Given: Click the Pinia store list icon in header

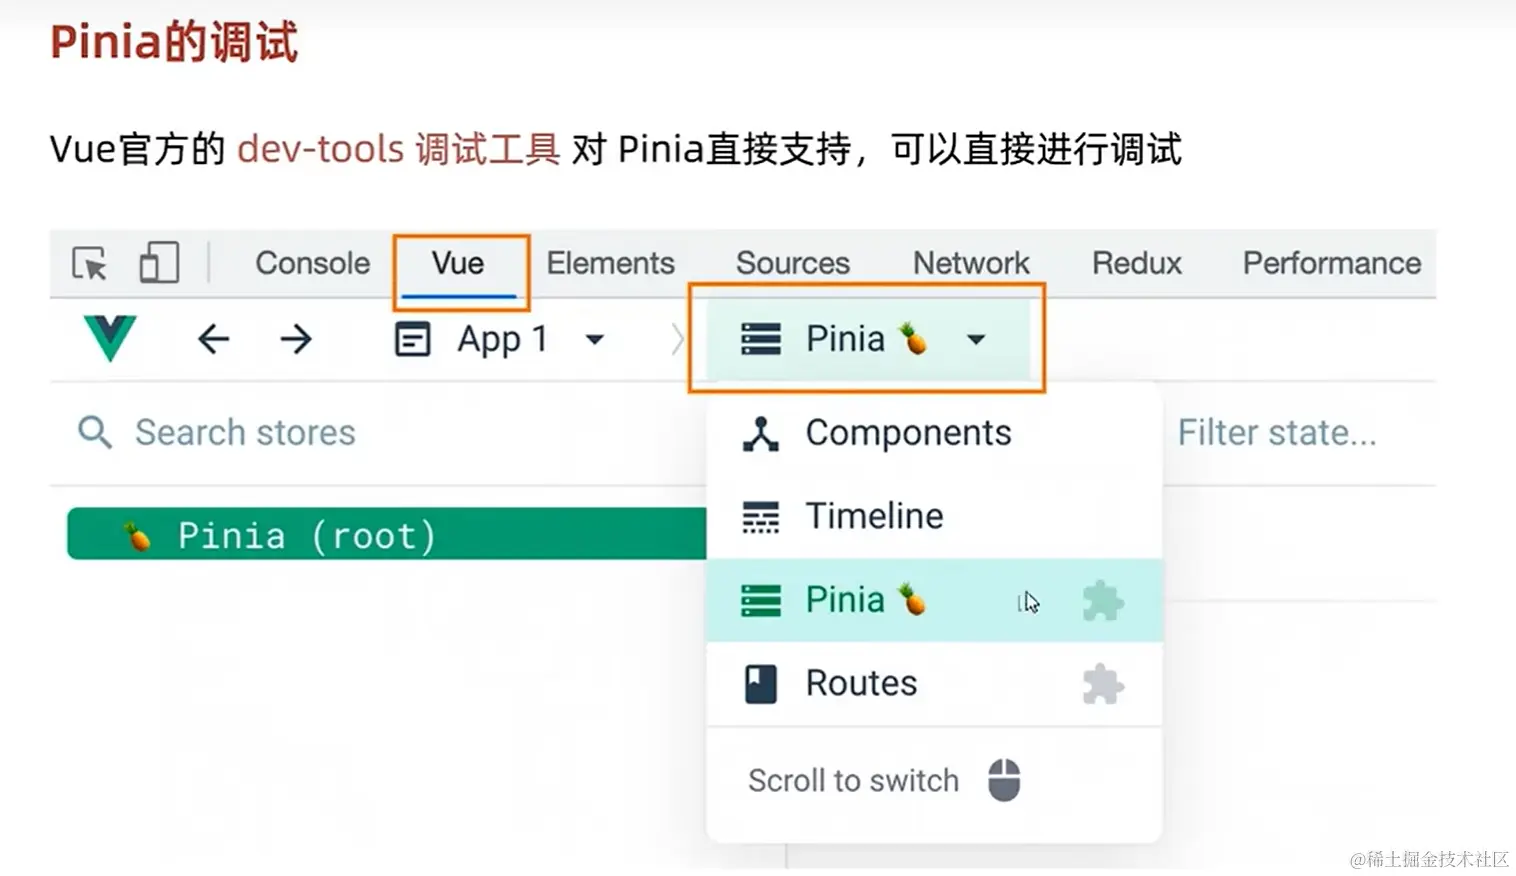Looking at the screenshot, I should 761,339.
